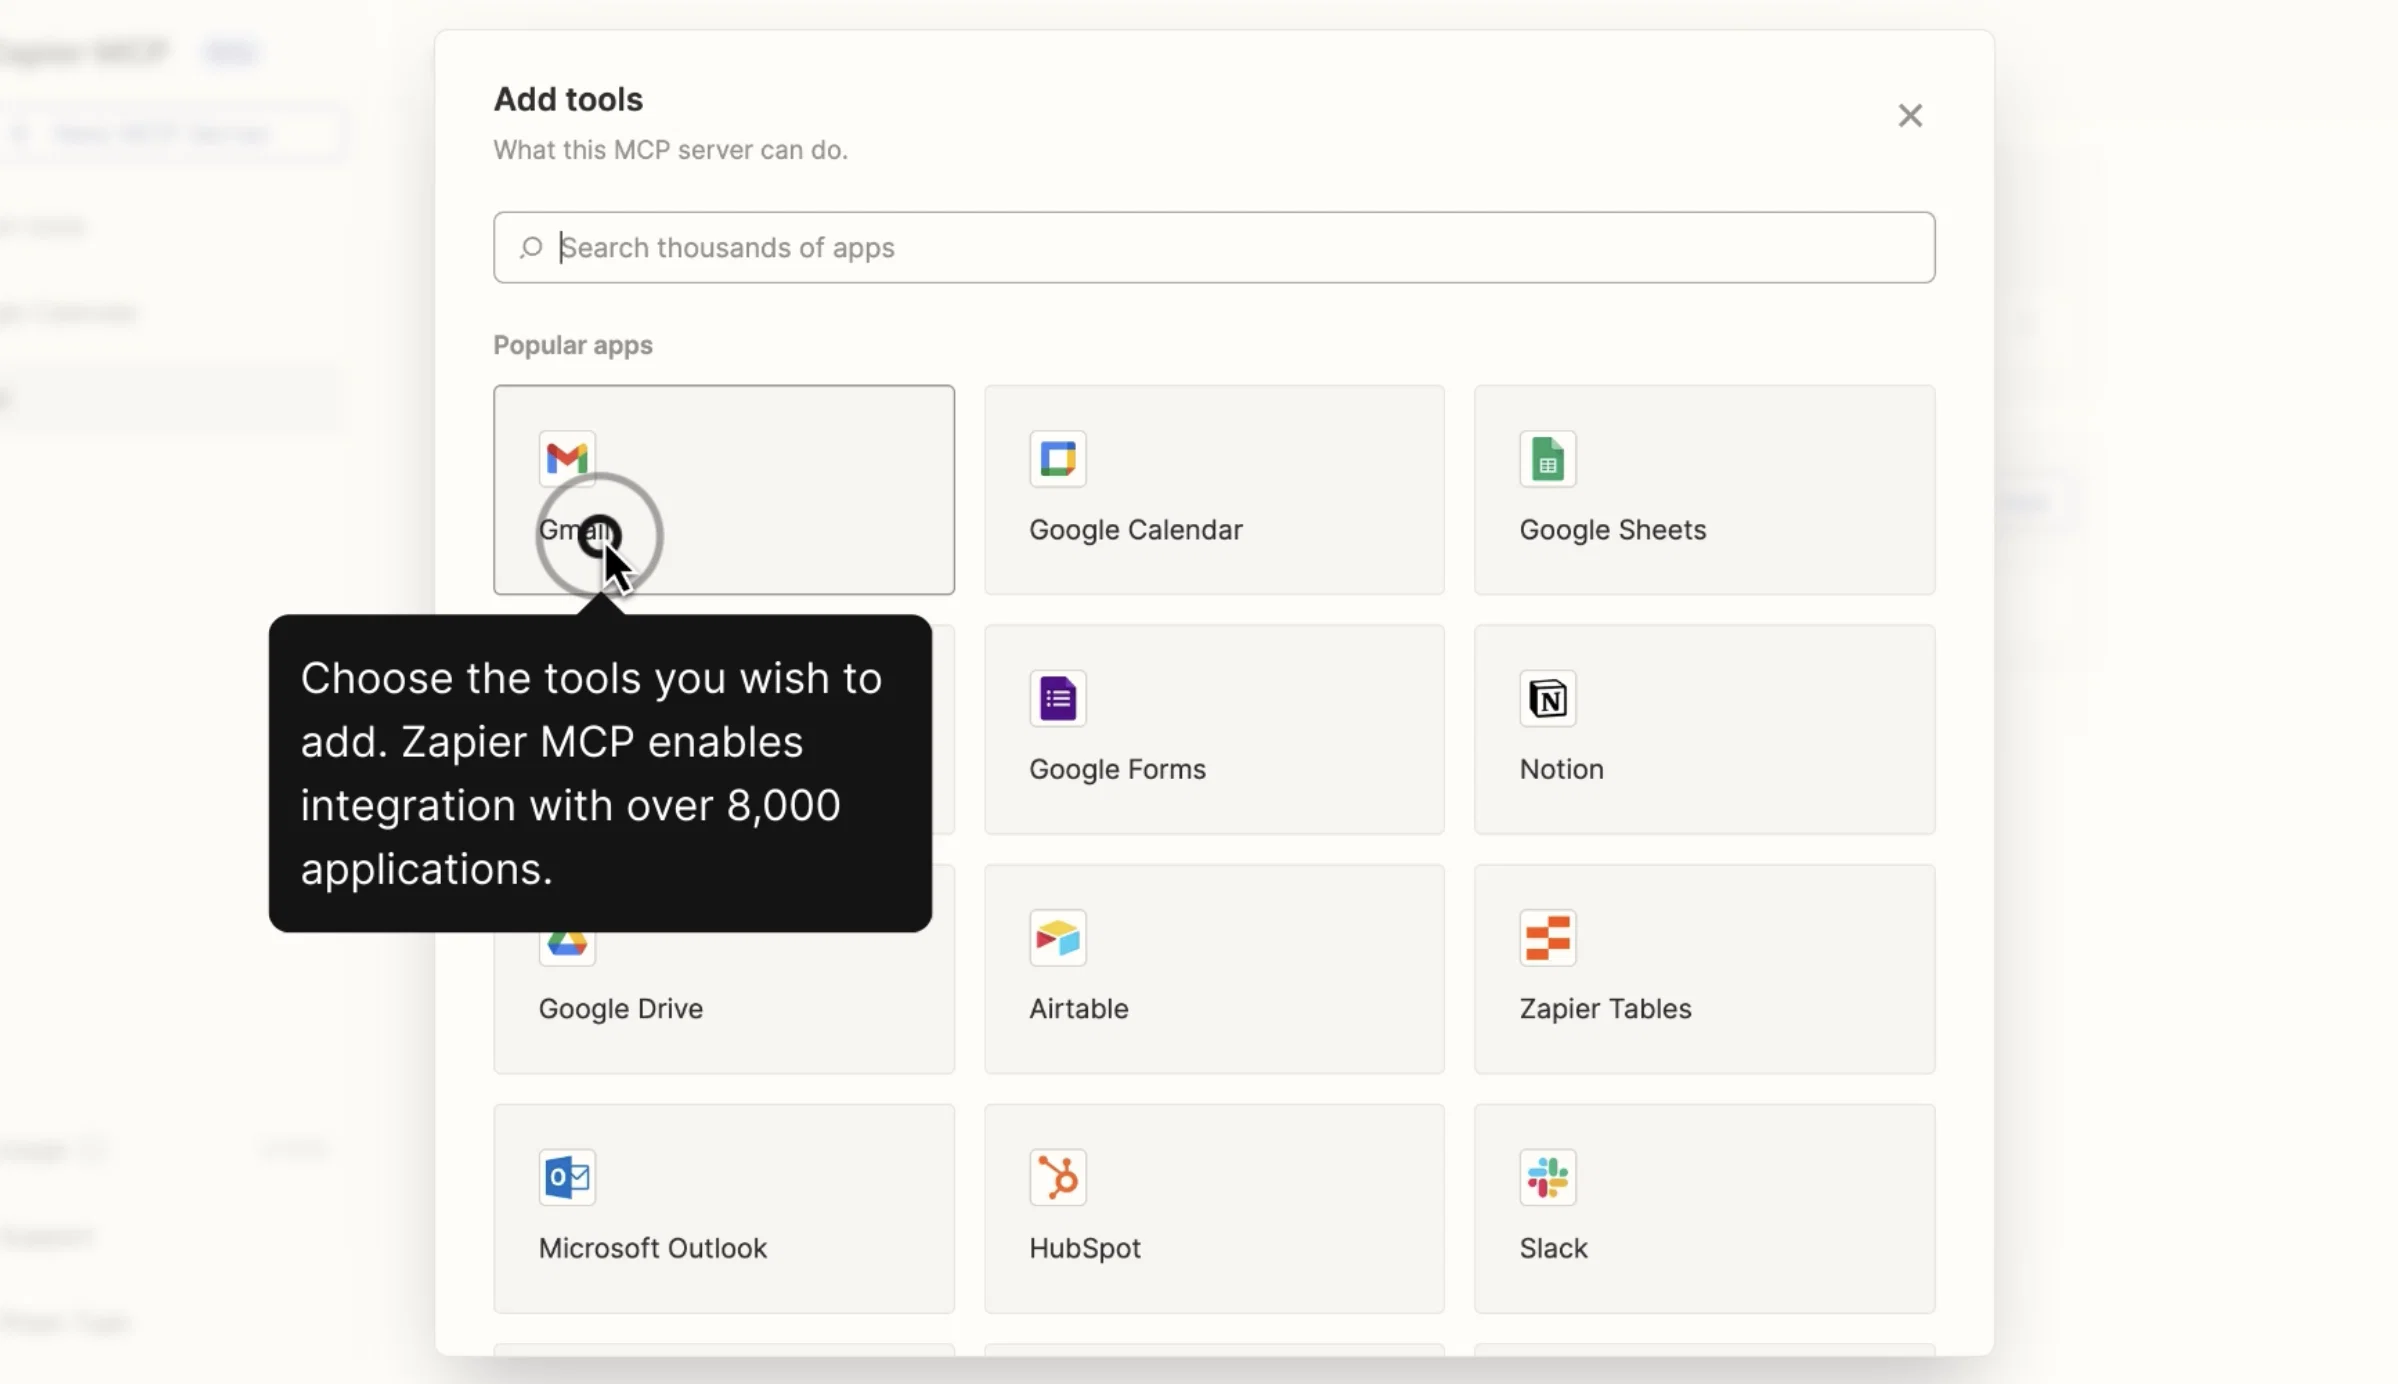Click the Popular apps heading
Image resolution: width=2398 pixels, height=1384 pixels.
click(x=572, y=345)
